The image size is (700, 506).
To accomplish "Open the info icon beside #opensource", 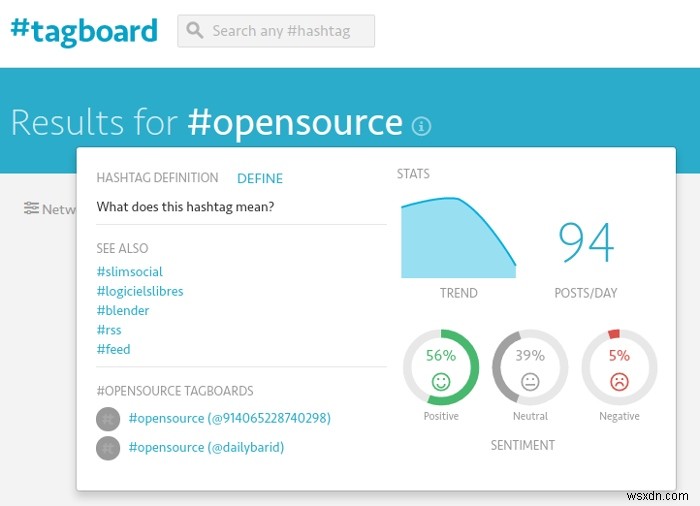I will 422,126.
